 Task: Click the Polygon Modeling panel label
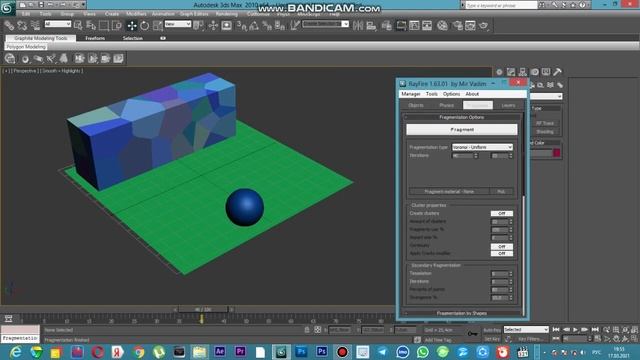[x=26, y=47]
